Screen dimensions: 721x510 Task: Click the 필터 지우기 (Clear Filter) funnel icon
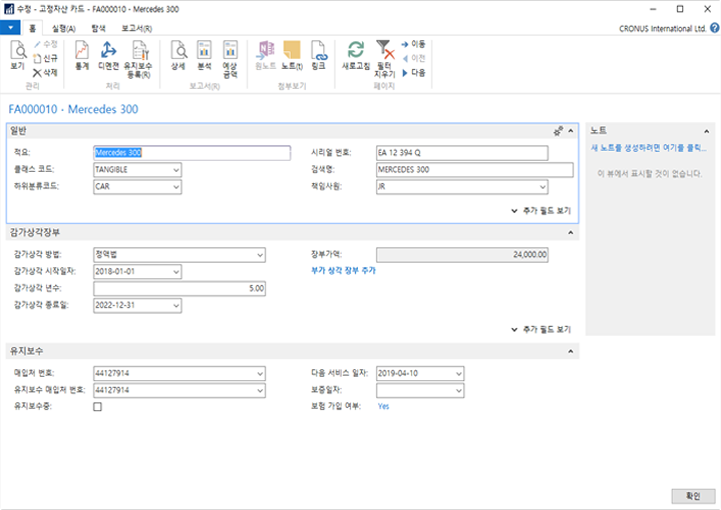click(x=384, y=59)
